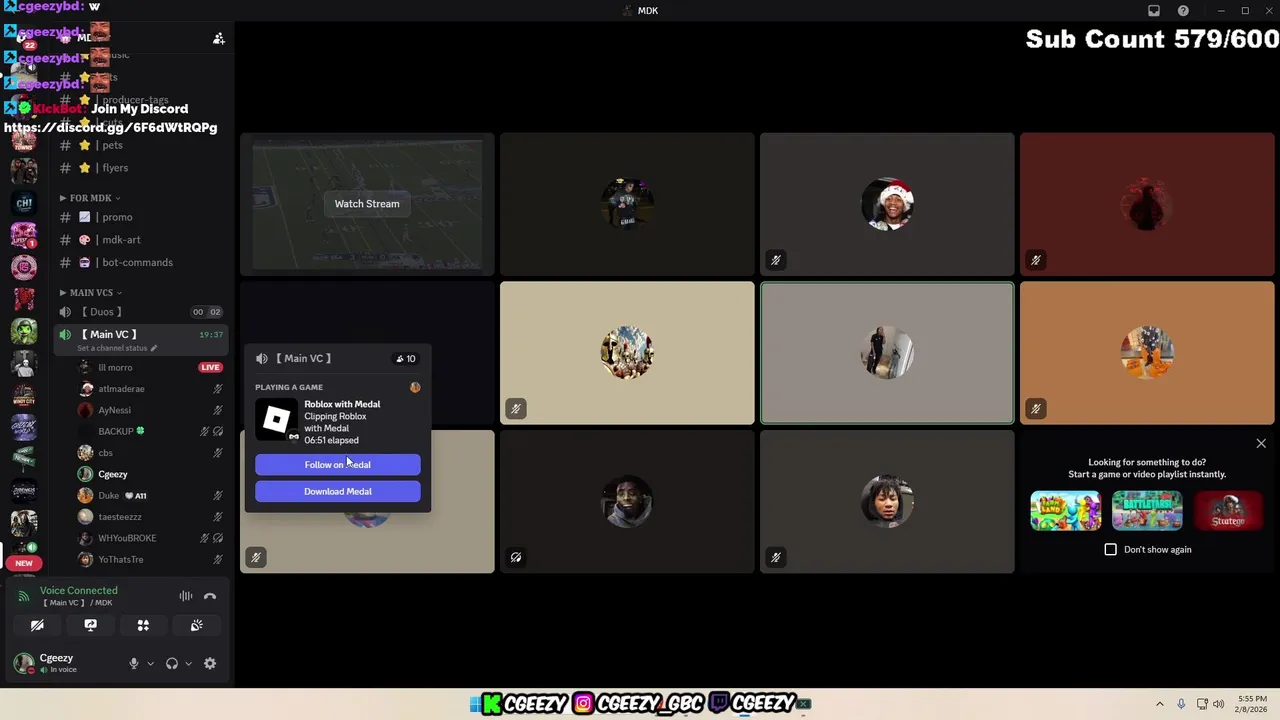Click taskbar microphone tray icon
The image size is (1280, 720).
pyautogui.click(x=1181, y=704)
